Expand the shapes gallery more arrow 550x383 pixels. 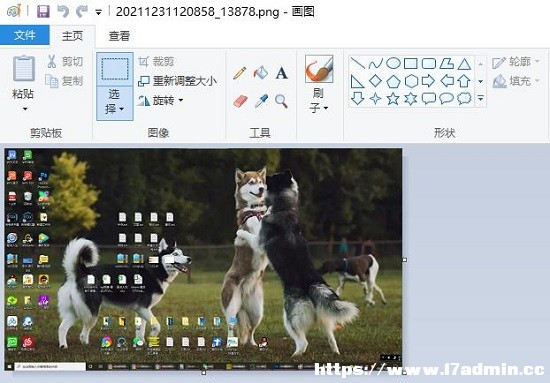point(481,99)
